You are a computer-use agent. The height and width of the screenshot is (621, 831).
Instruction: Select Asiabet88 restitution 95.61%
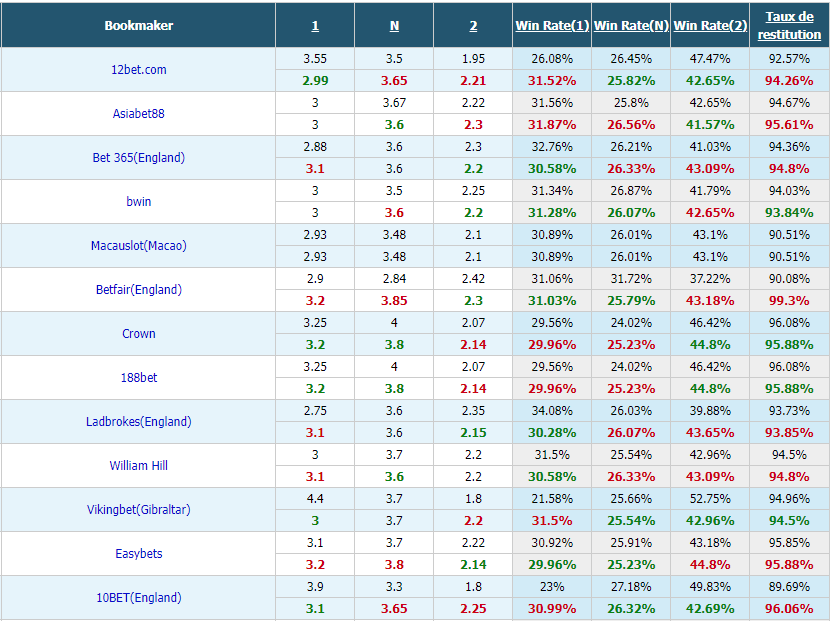[789, 125]
